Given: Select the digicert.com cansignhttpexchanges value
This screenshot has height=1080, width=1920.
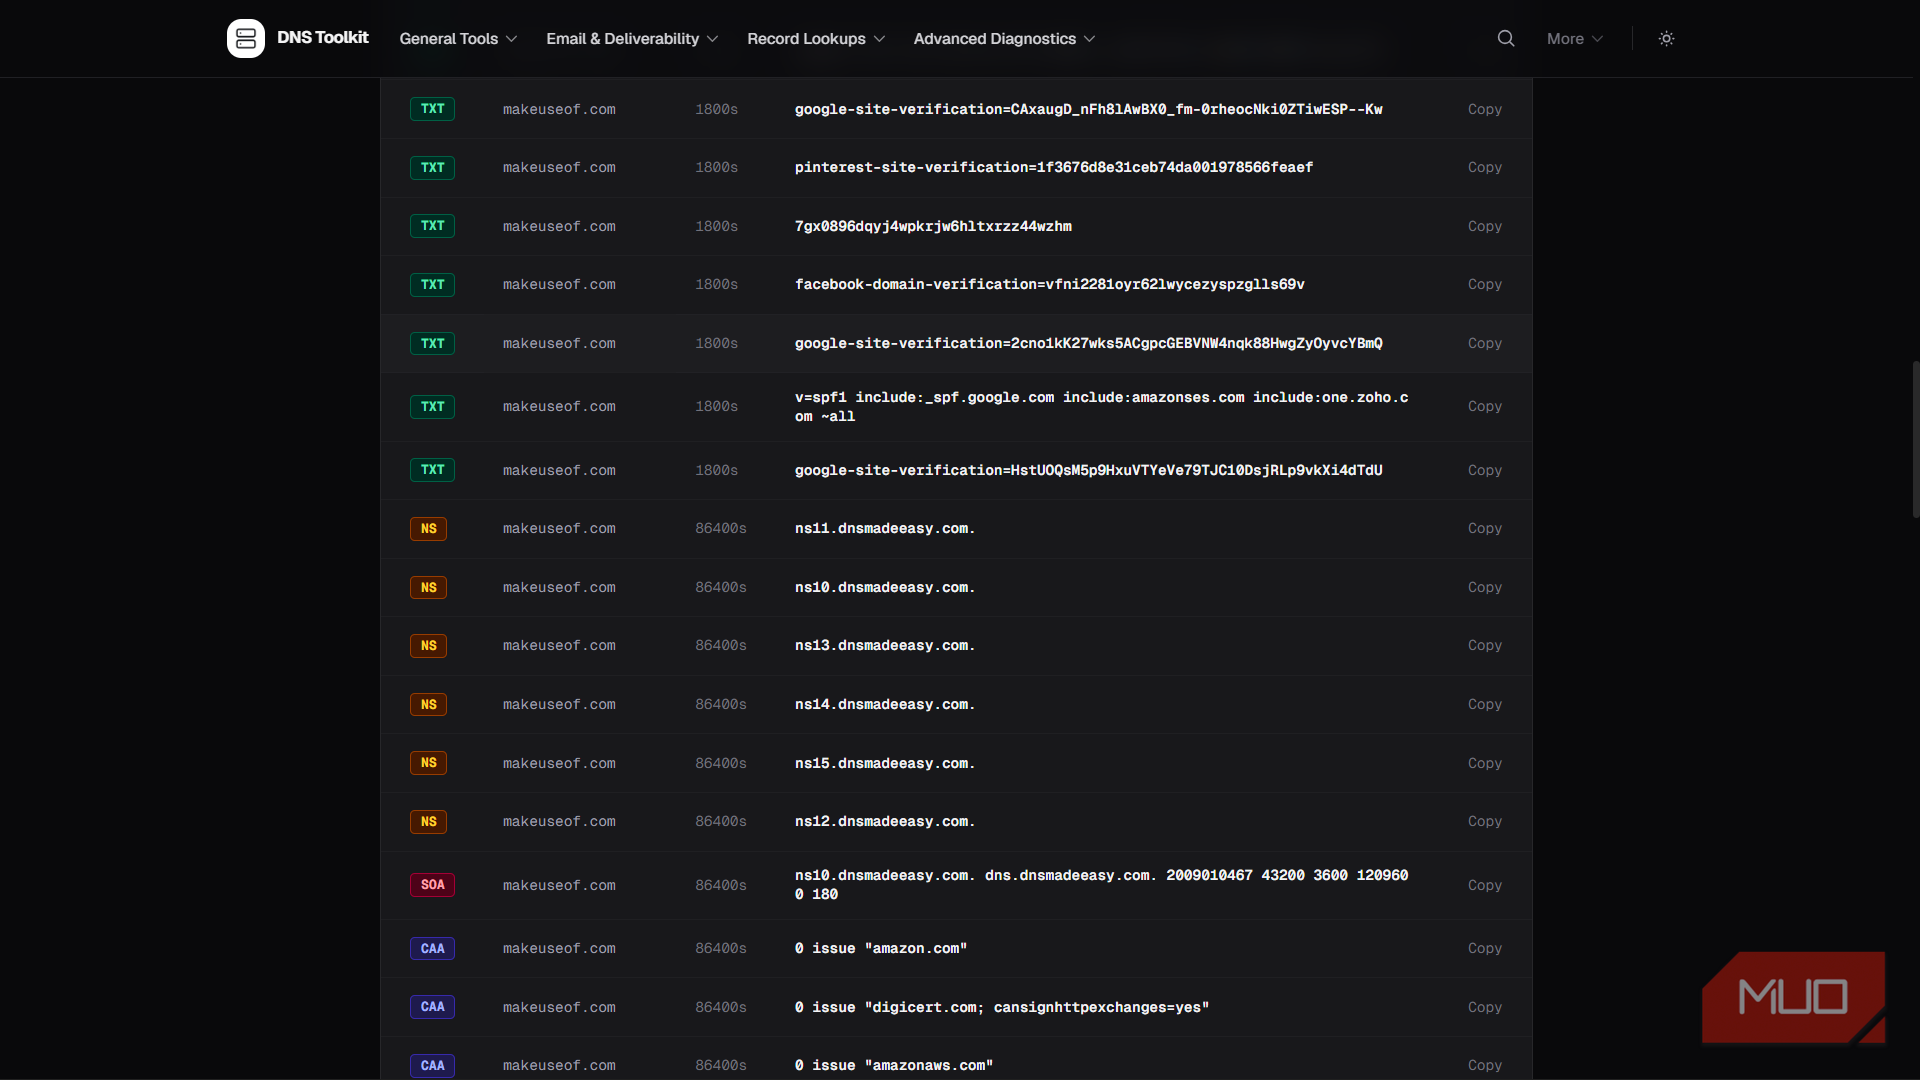Looking at the screenshot, I should pos(1002,1007).
